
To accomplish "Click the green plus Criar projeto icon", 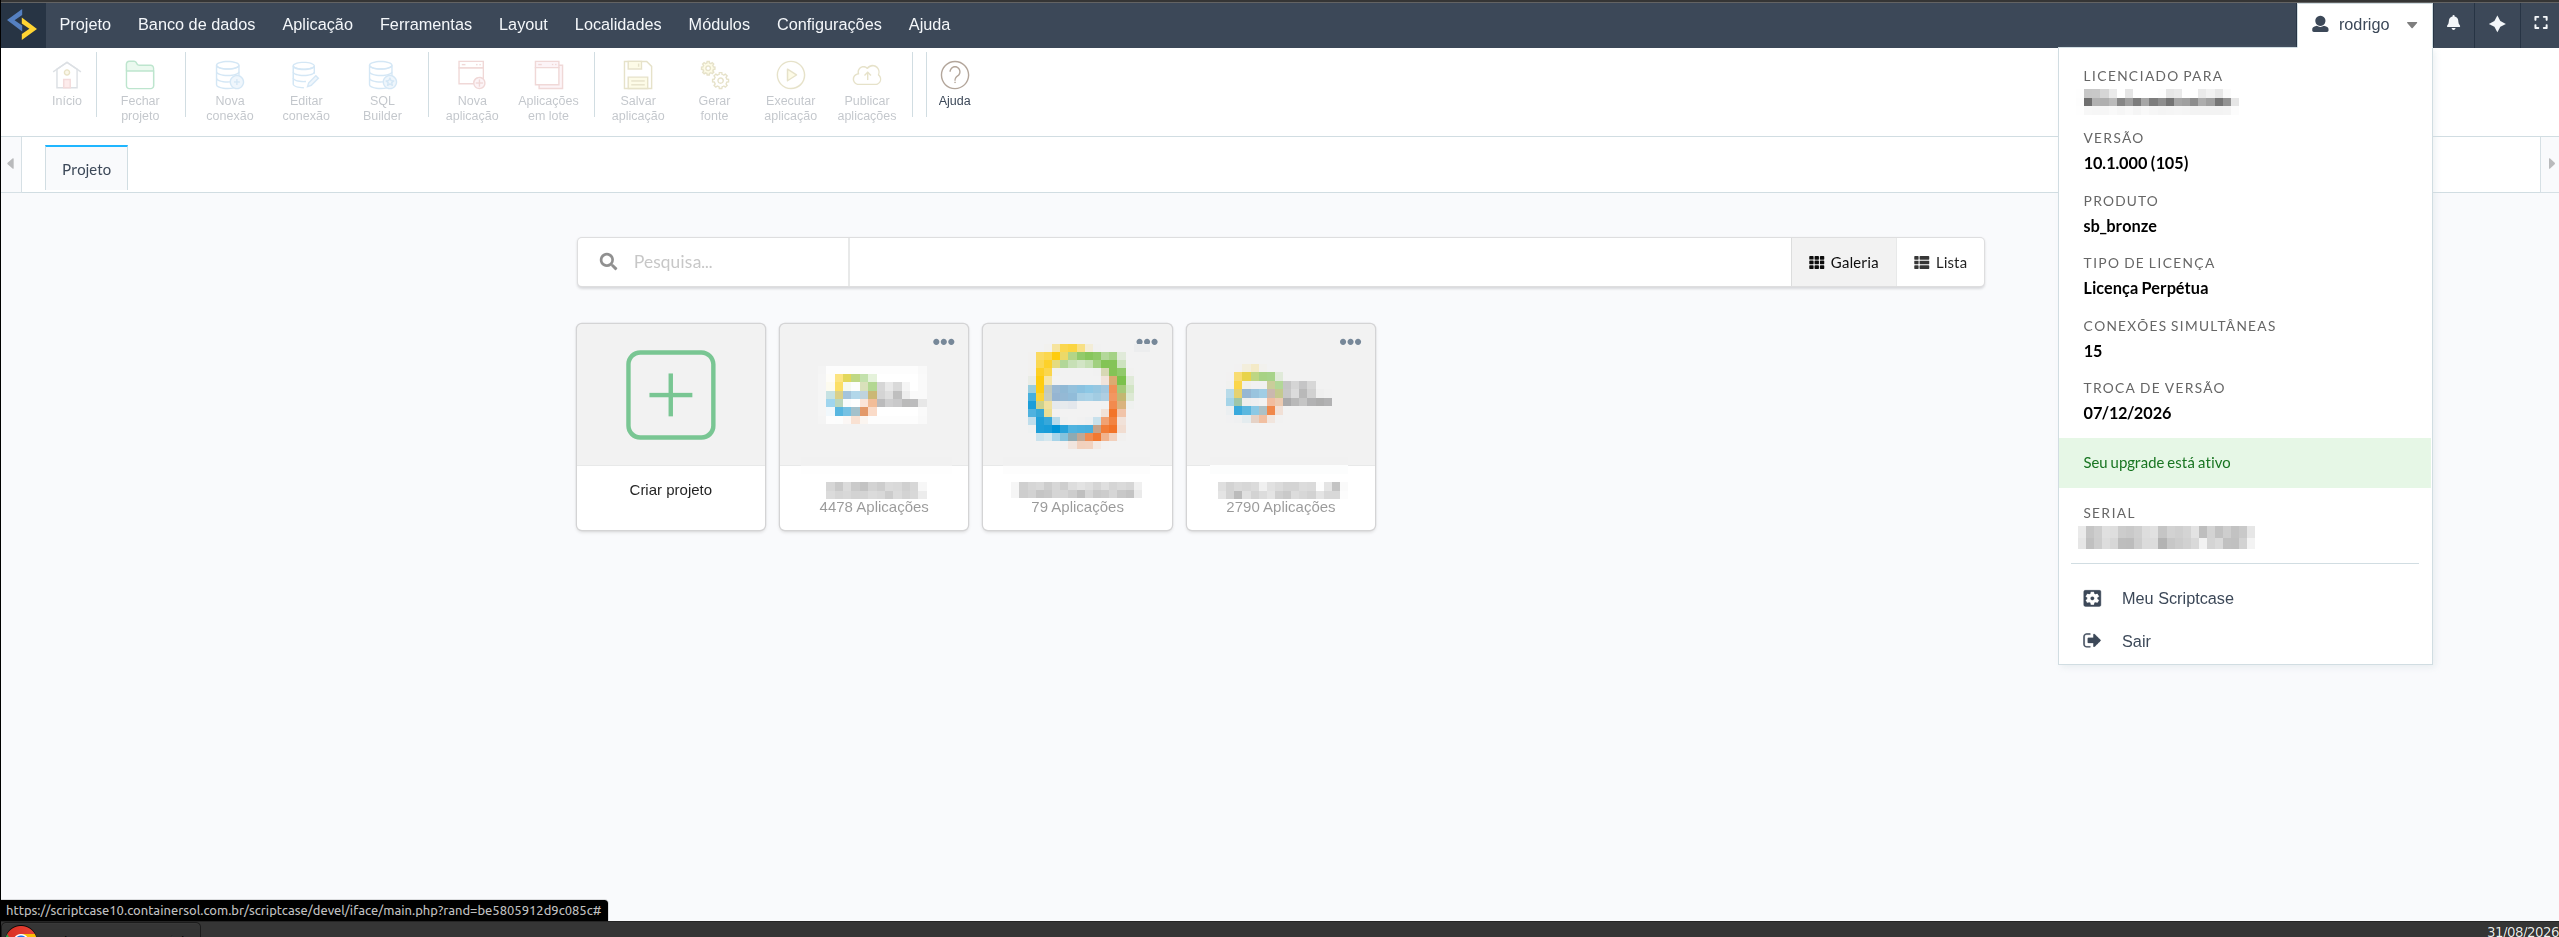I will point(670,395).
